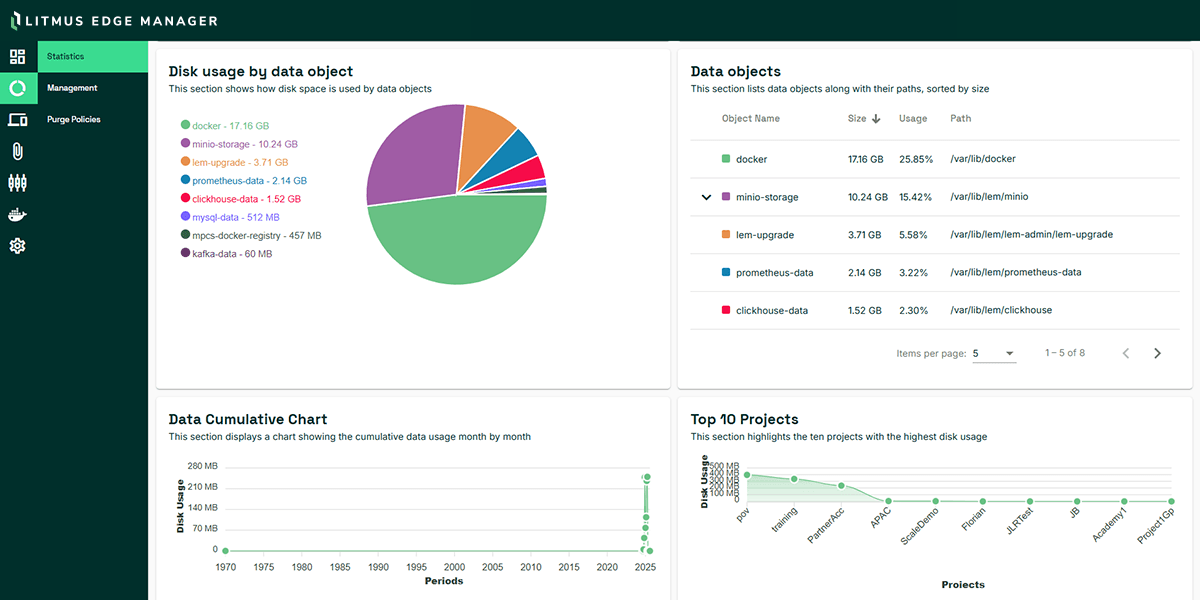Open the dashboard grid icon in sidebar
Screen dimensions: 1200x600
(17, 56)
